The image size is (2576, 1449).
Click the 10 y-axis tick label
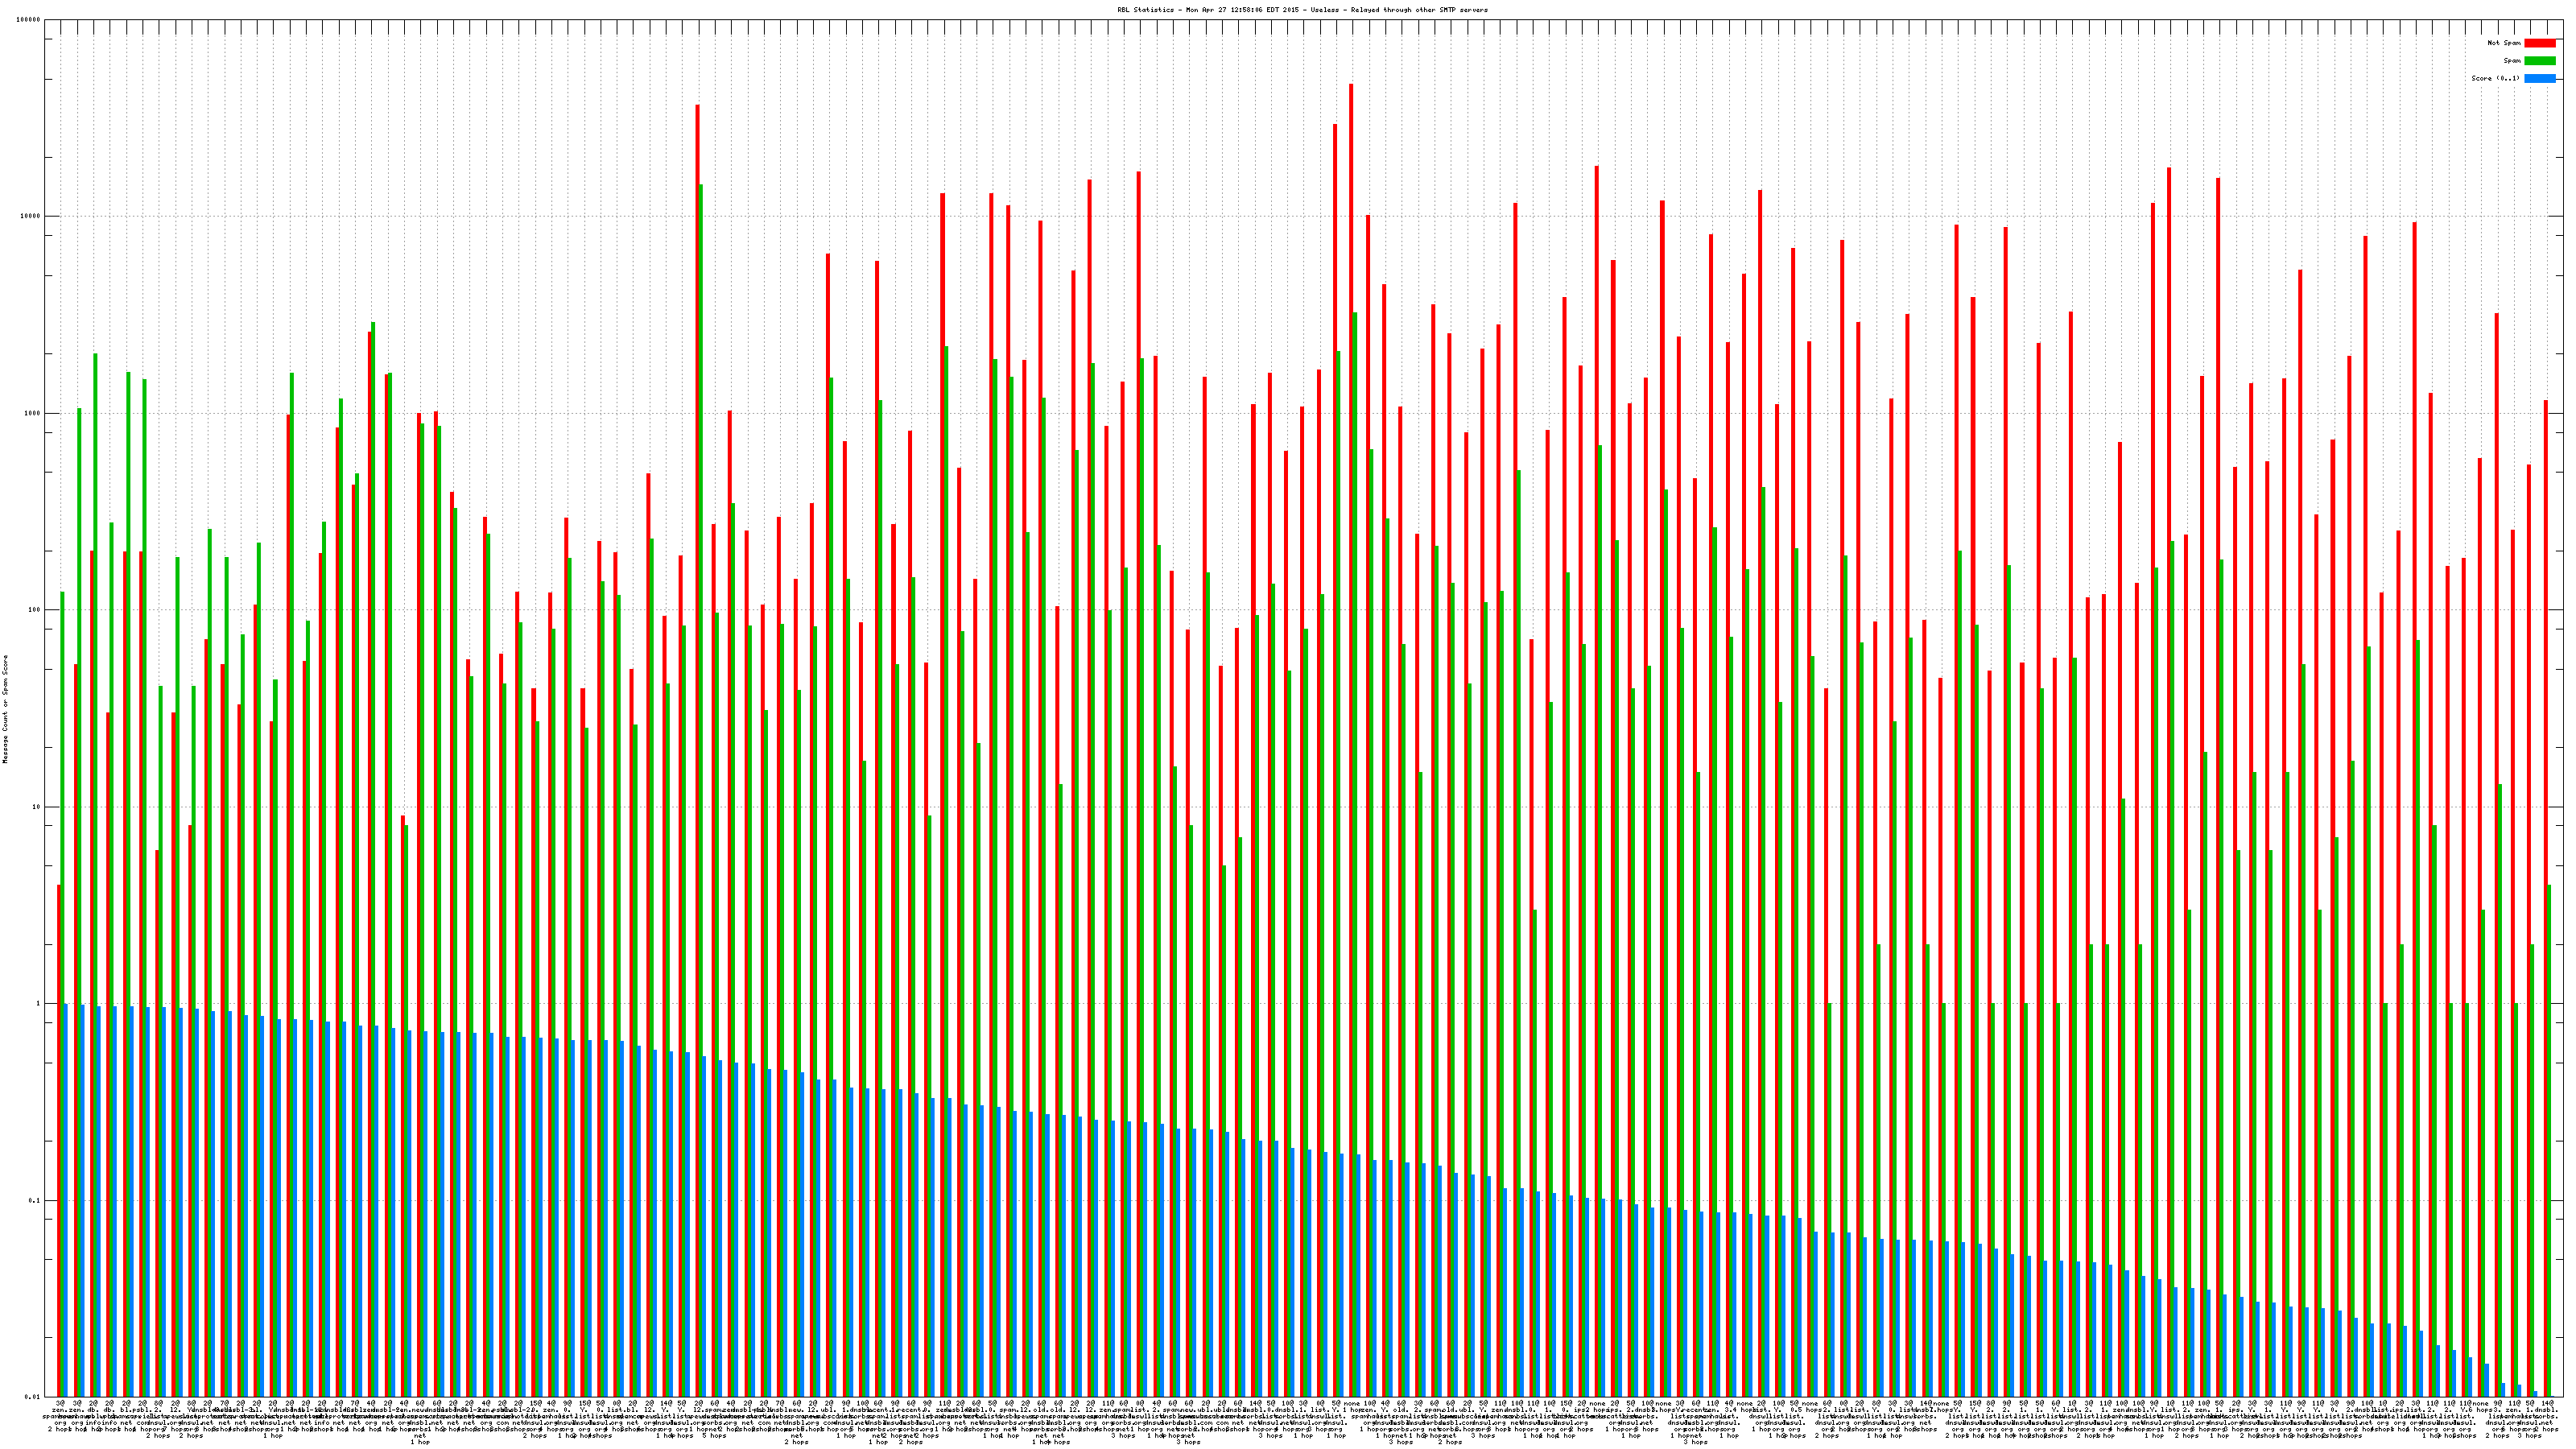point(38,807)
